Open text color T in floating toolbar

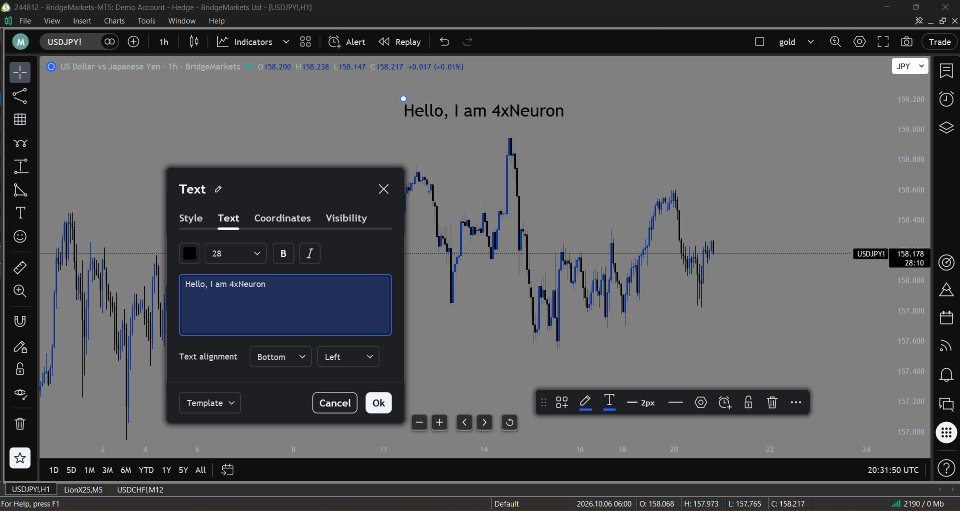pyautogui.click(x=609, y=402)
